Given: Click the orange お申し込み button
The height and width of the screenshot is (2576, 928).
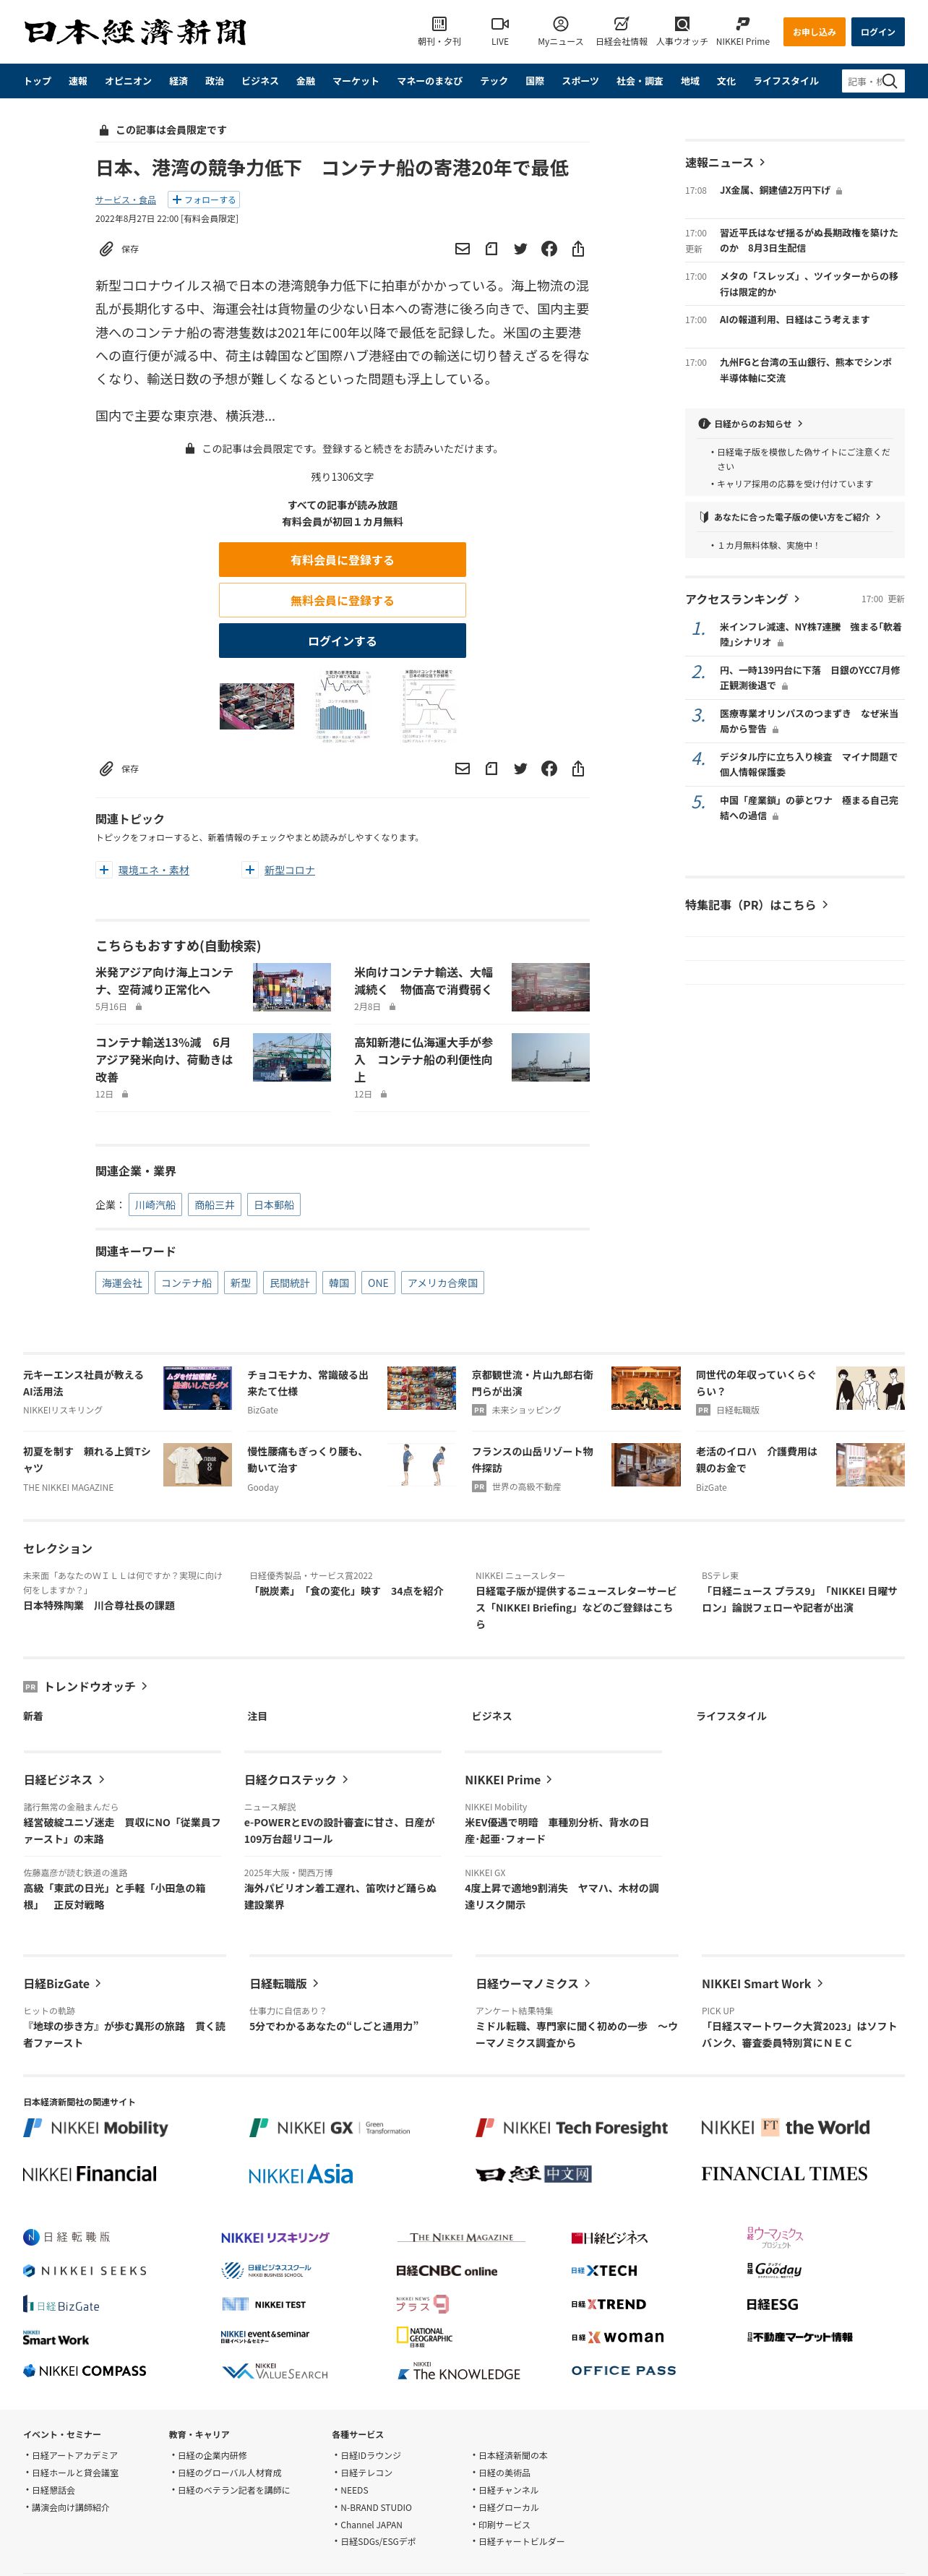Looking at the screenshot, I should coord(814,32).
